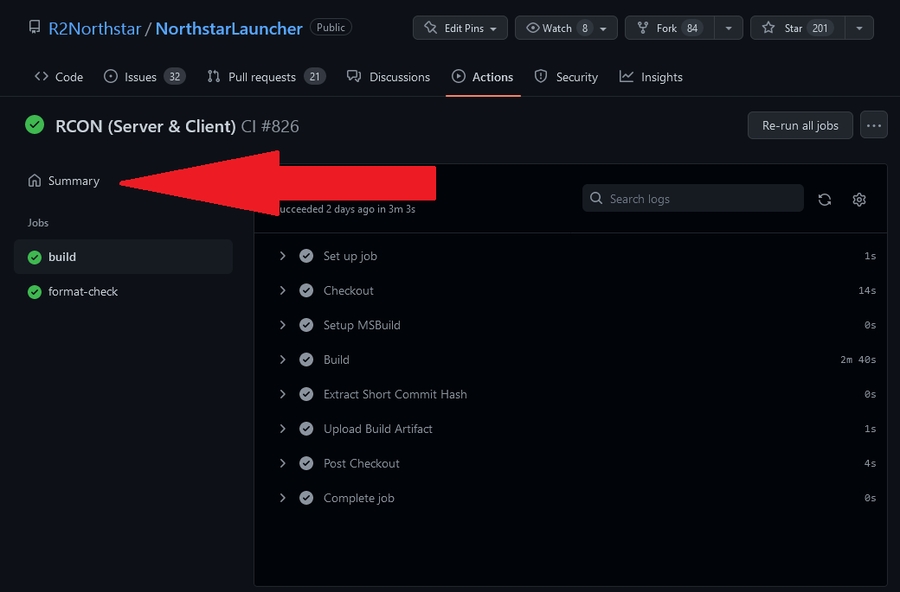
Task: Click the green success icon beside build job
Action: coord(35,257)
